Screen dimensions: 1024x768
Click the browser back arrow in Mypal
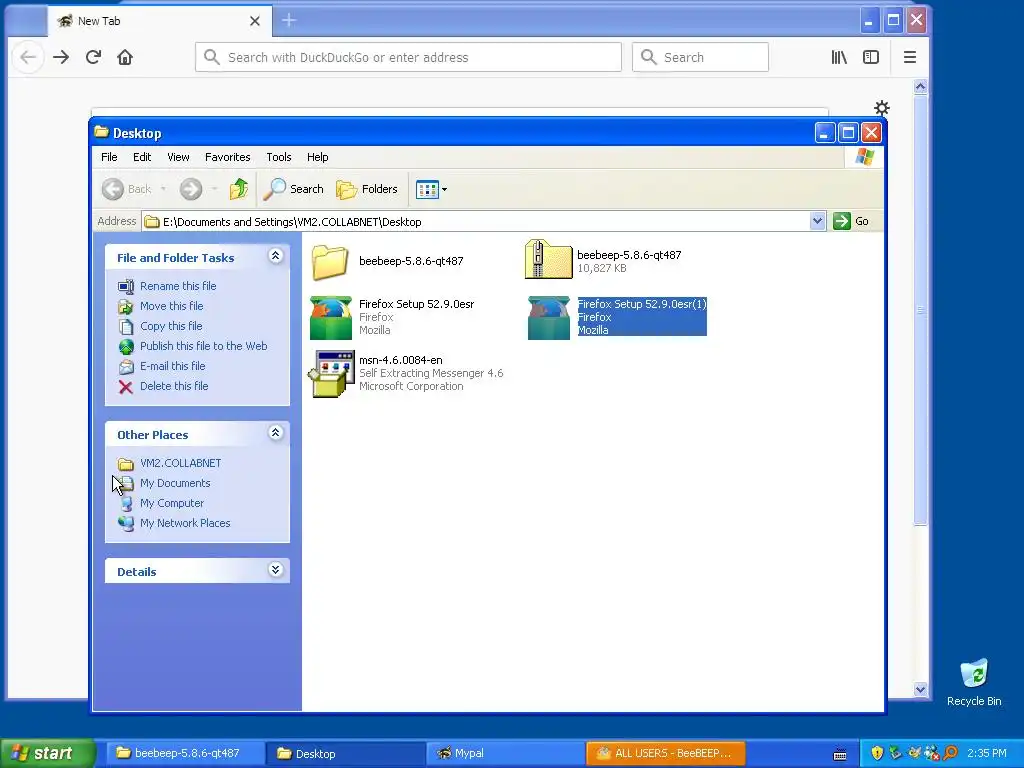click(28, 57)
